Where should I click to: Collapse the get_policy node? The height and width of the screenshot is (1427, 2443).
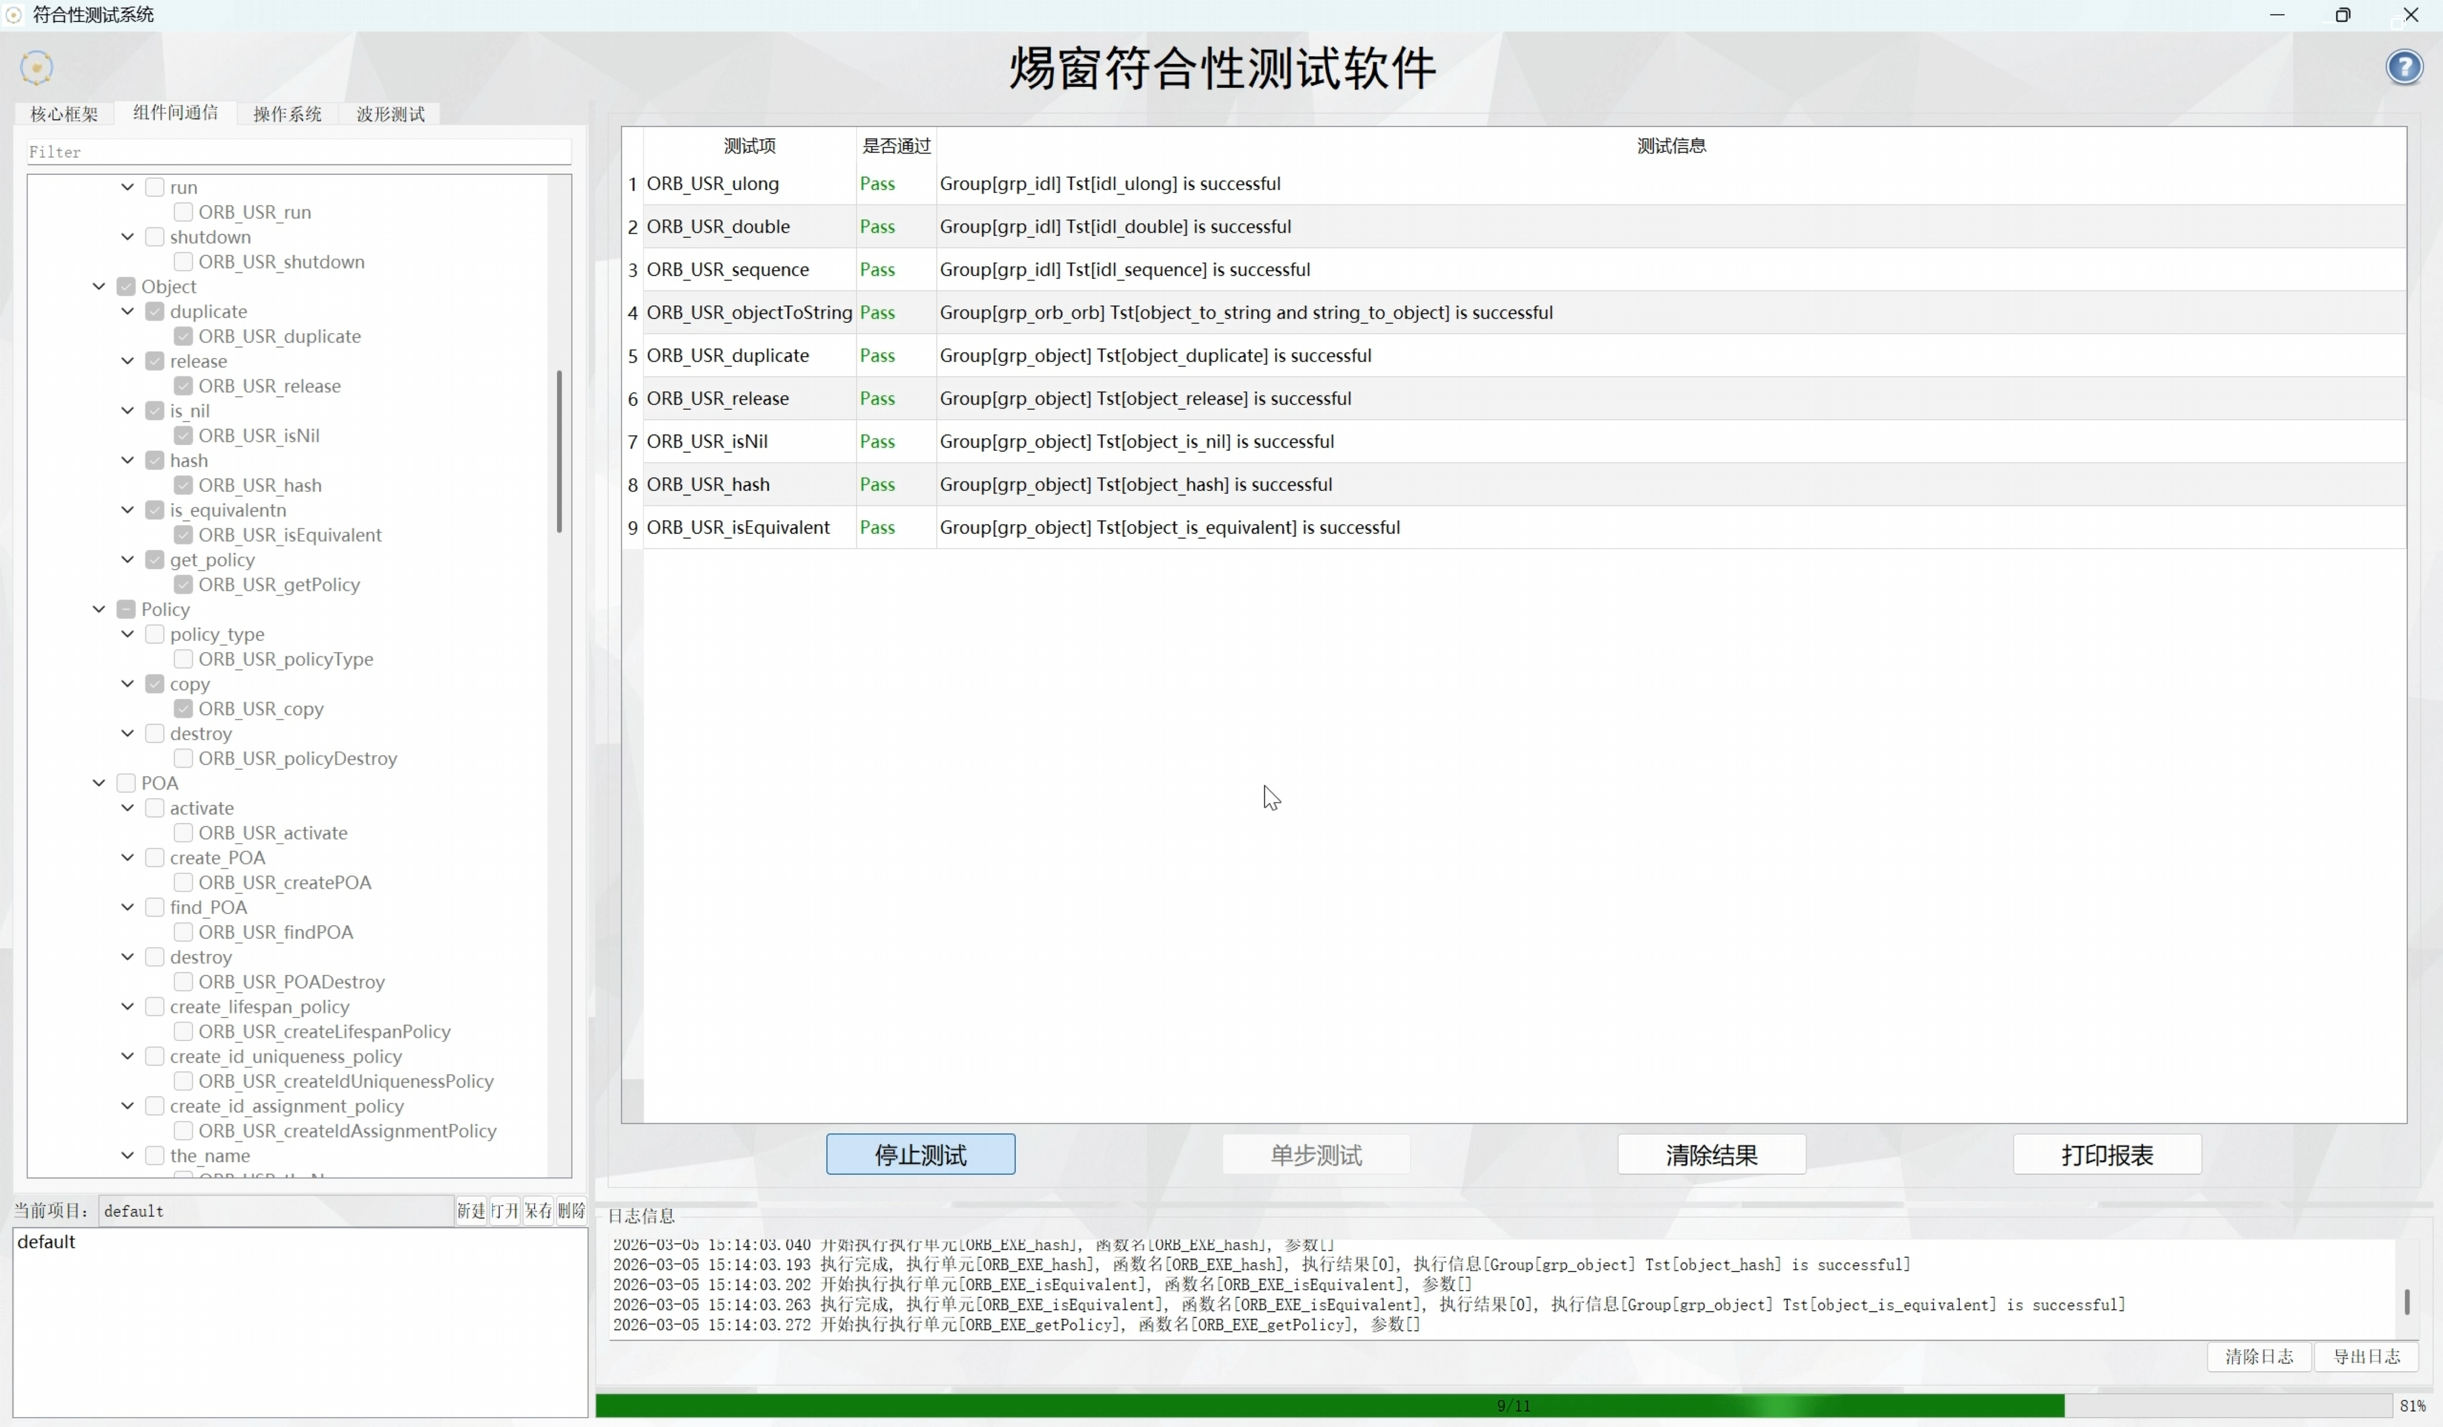click(128, 560)
